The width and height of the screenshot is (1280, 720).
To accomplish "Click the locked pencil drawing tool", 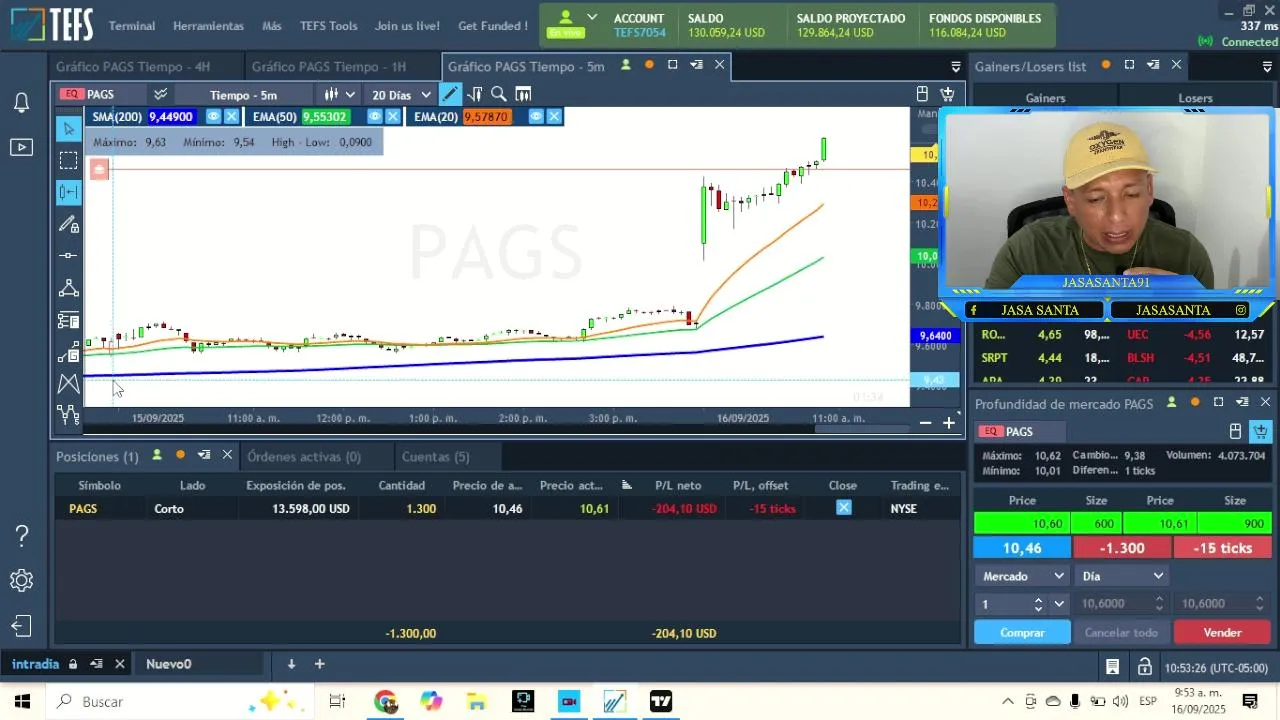I will [68, 224].
